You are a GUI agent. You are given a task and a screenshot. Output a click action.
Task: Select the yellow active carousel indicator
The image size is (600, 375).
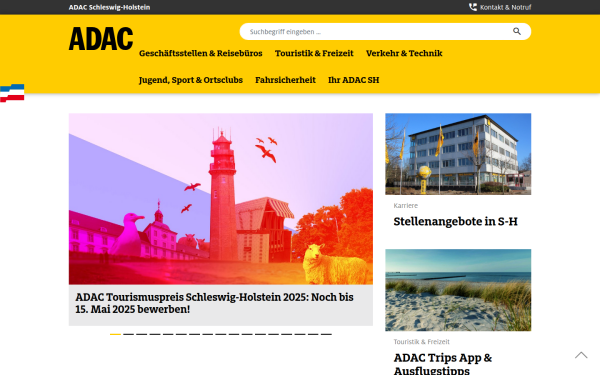click(x=115, y=334)
